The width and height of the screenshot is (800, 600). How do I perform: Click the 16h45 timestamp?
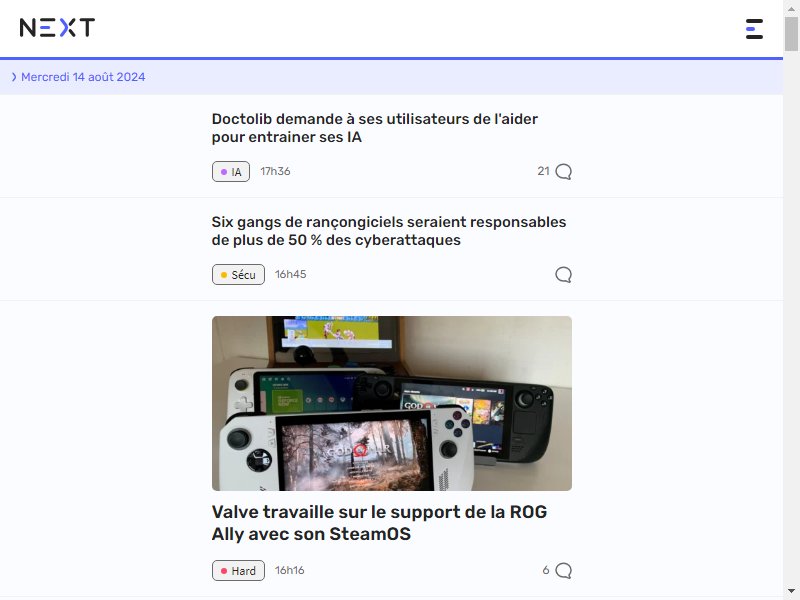291,274
